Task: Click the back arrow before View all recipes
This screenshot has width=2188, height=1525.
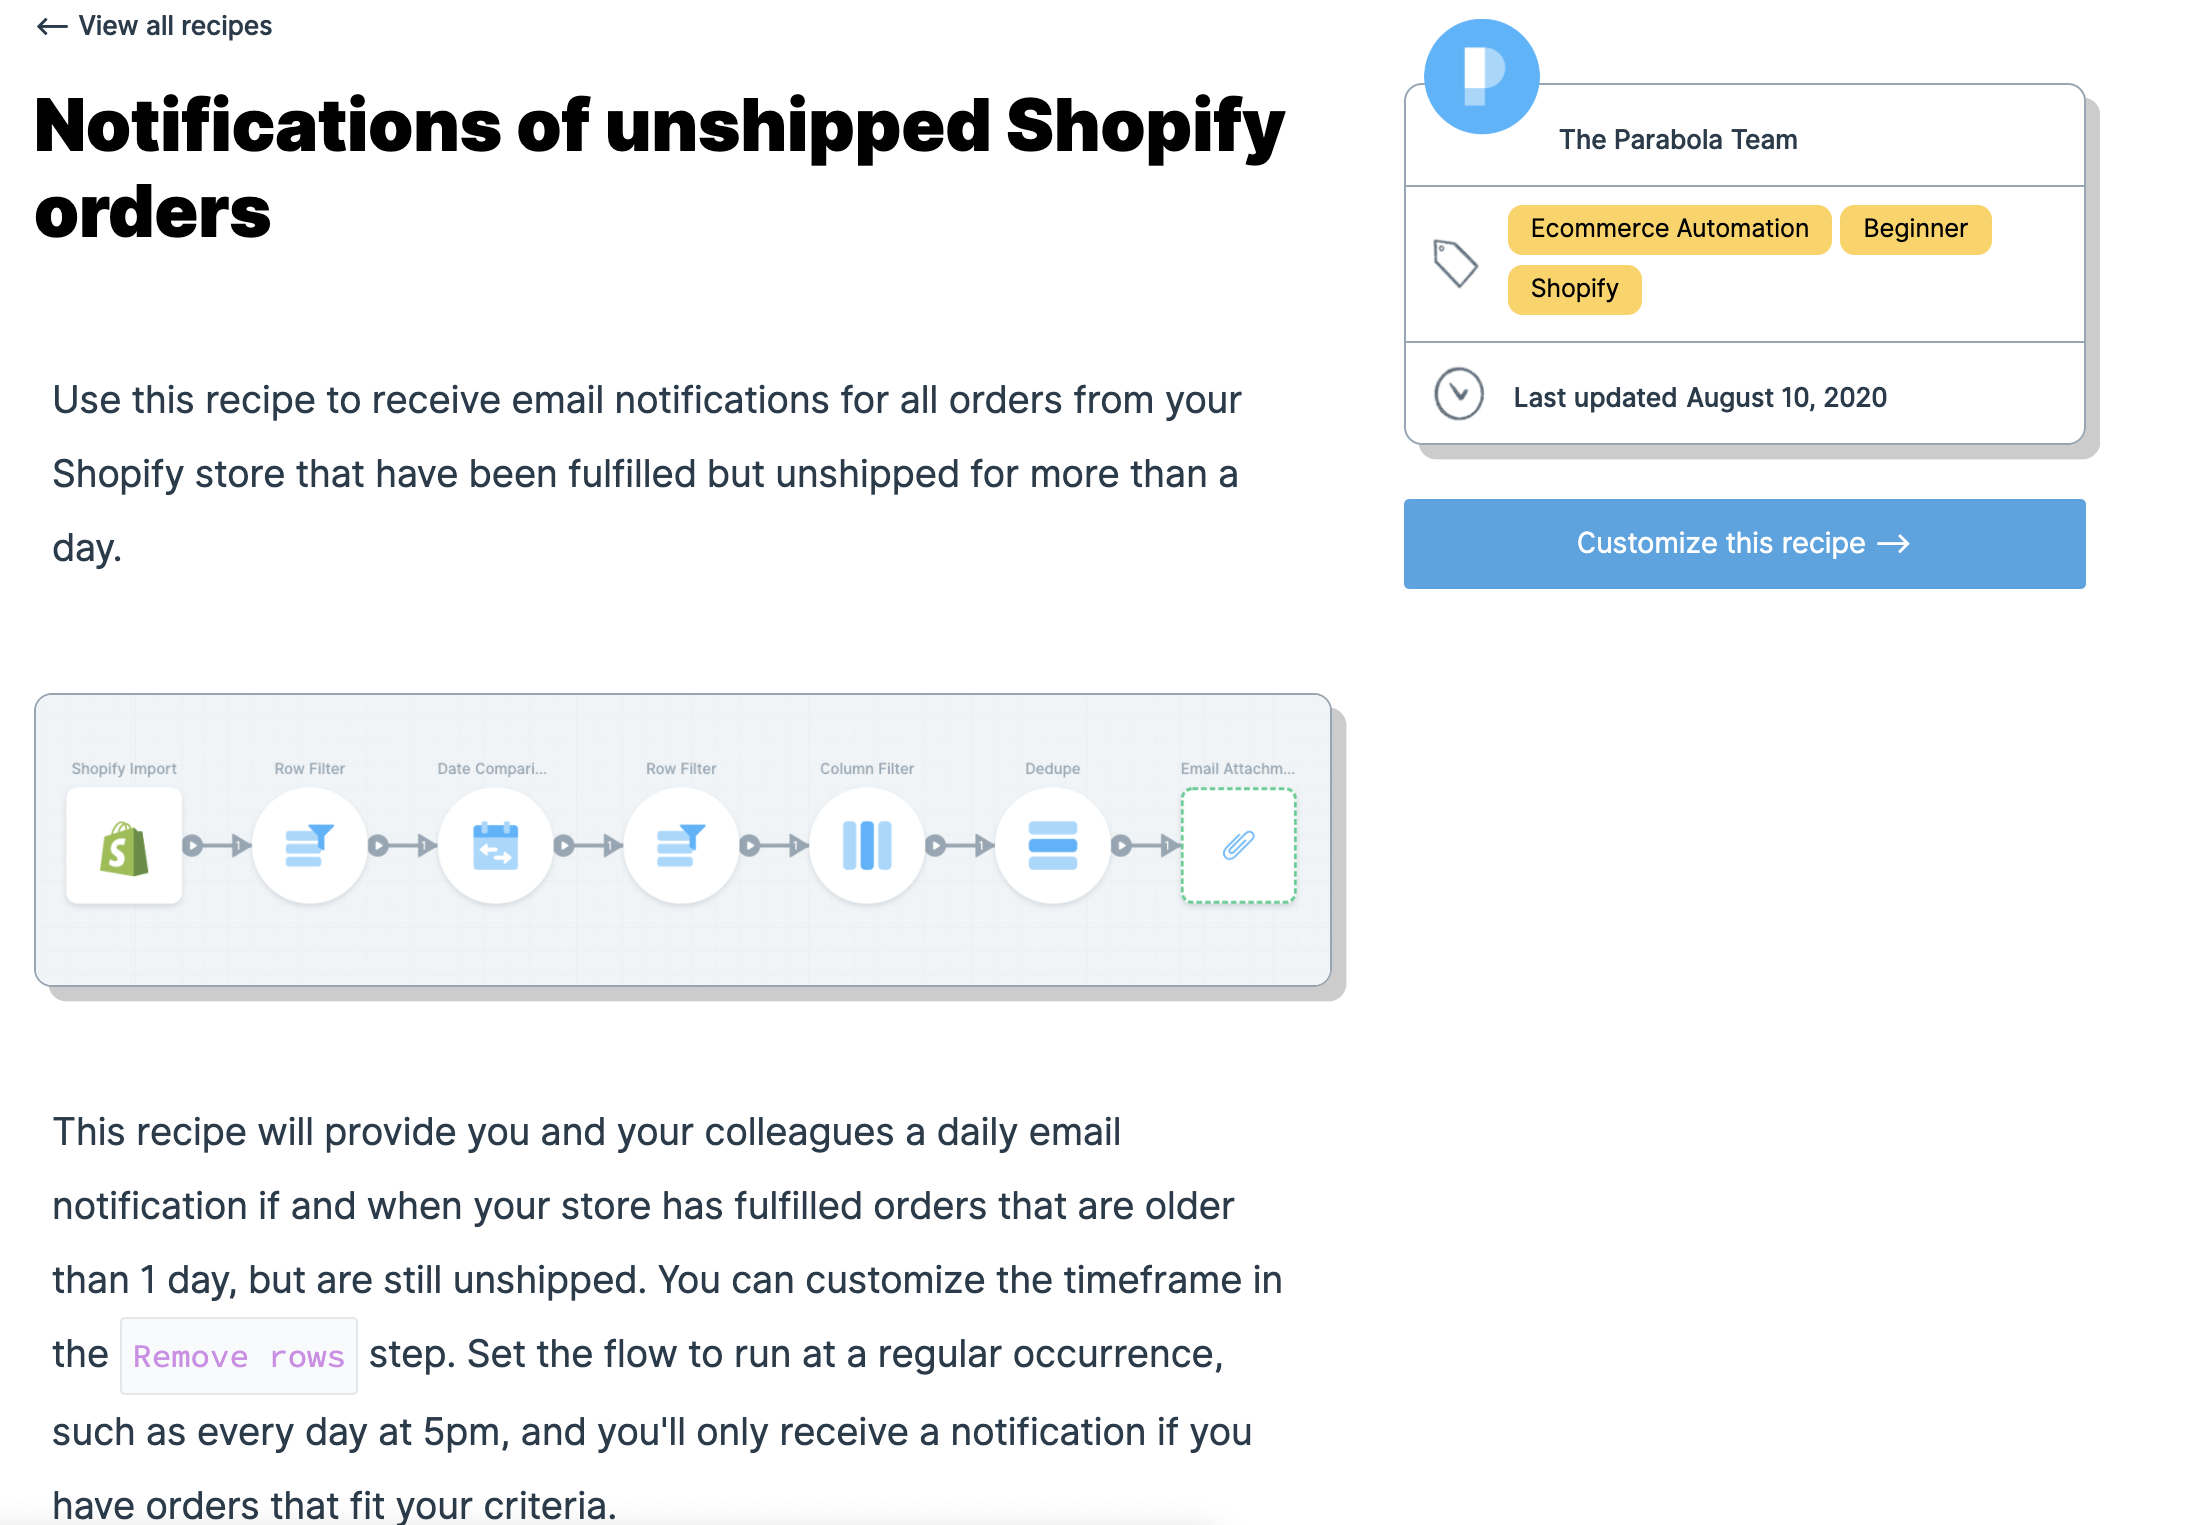Action: (52, 26)
